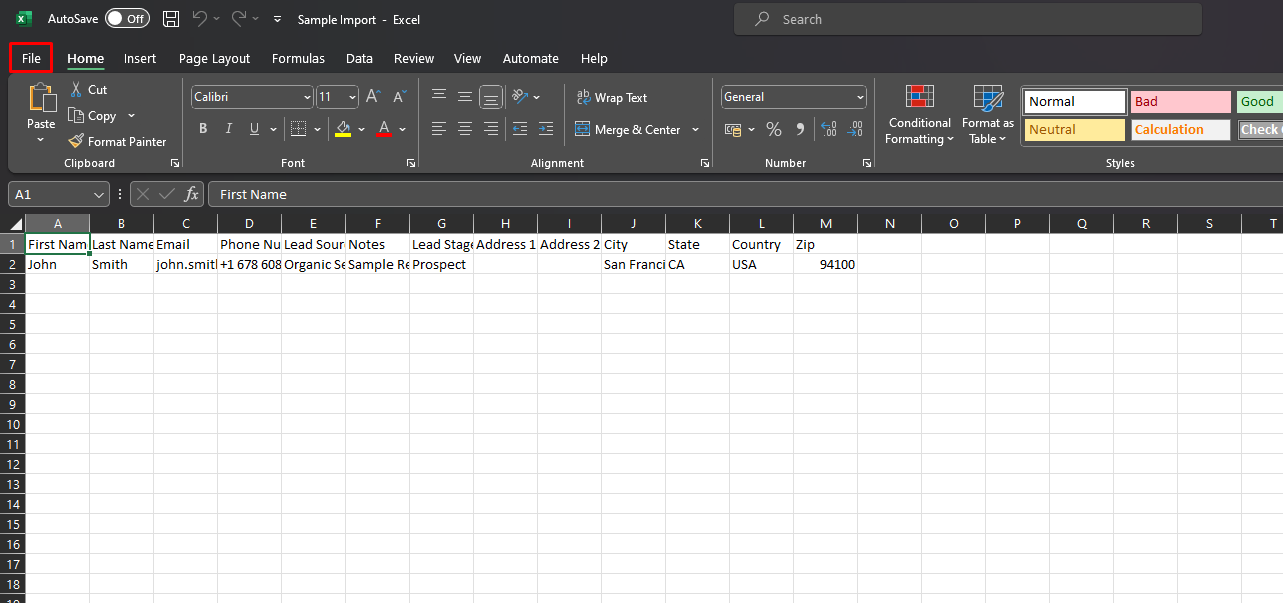Click the Cut scissors icon
The width and height of the screenshot is (1283, 603).
pyautogui.click(x=76, y=90)
